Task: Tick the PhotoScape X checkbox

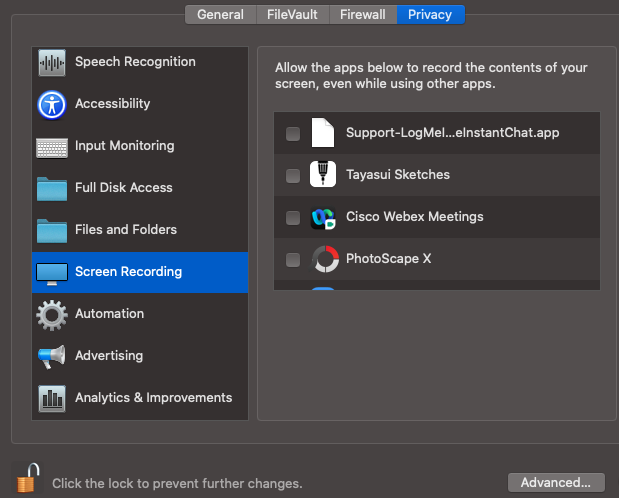Action: 293,260
